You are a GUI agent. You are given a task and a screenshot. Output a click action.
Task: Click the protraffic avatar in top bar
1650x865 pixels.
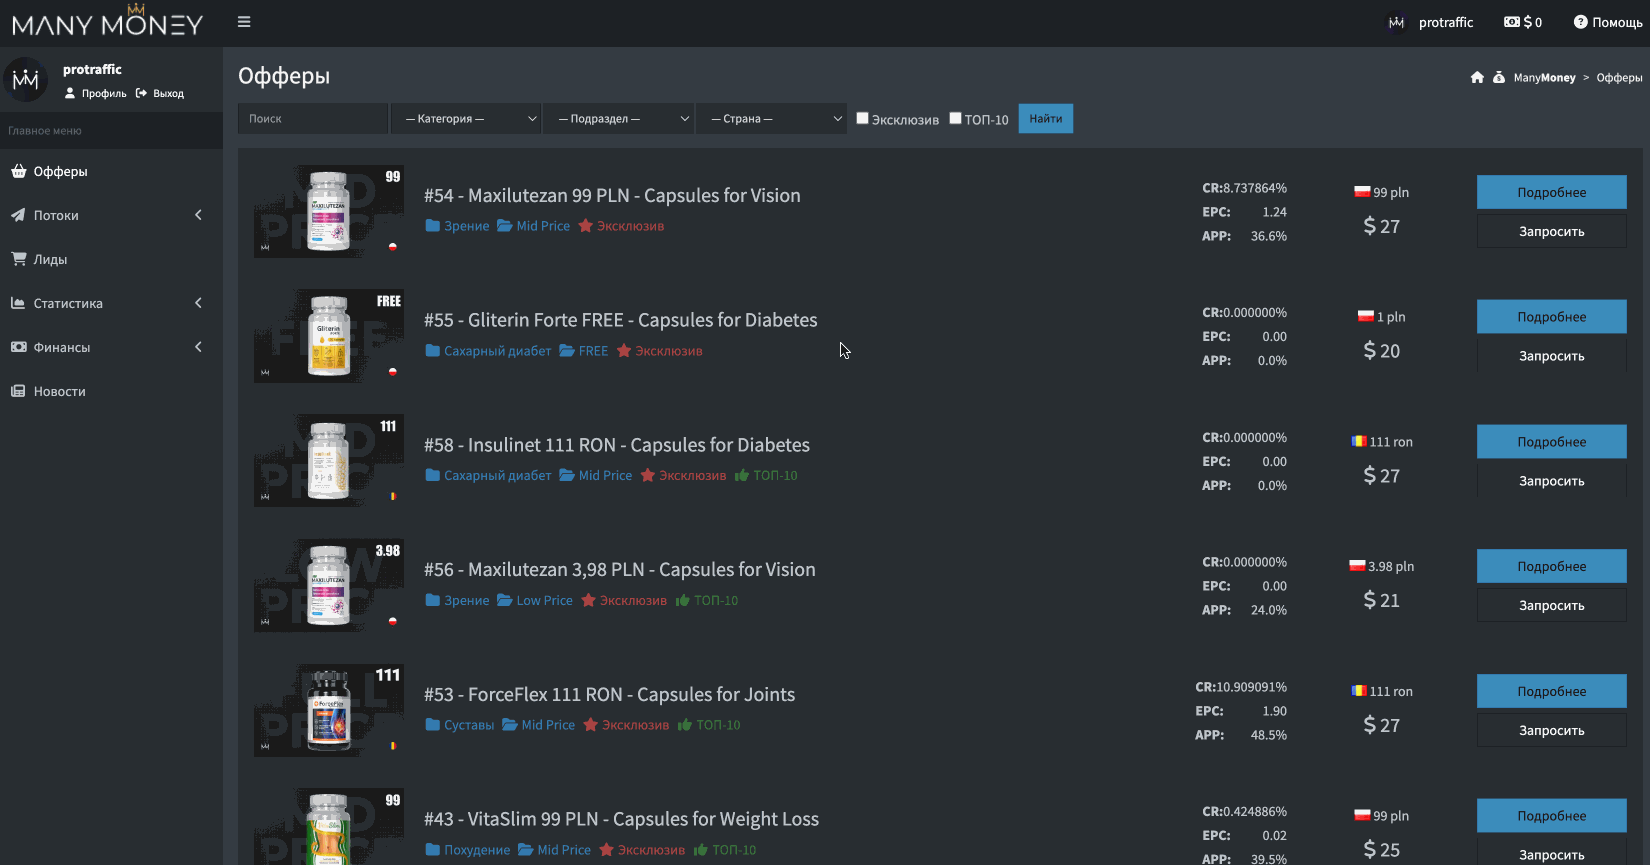click(x=1397, y=22)
